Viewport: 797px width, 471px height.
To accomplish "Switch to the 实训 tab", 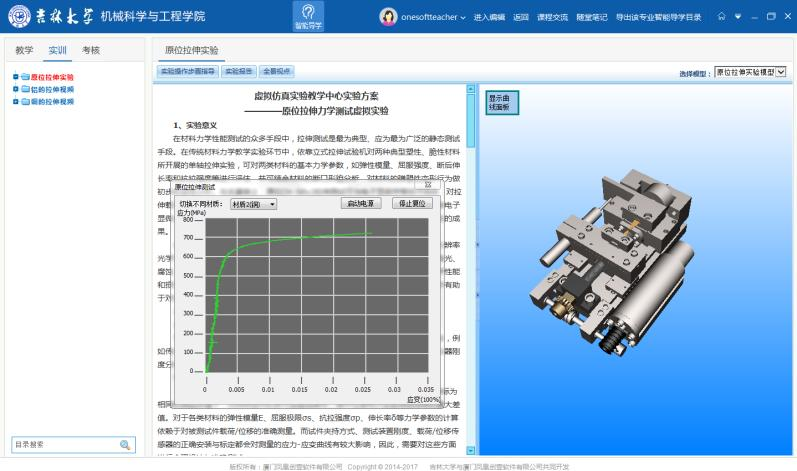I will 57,50.
